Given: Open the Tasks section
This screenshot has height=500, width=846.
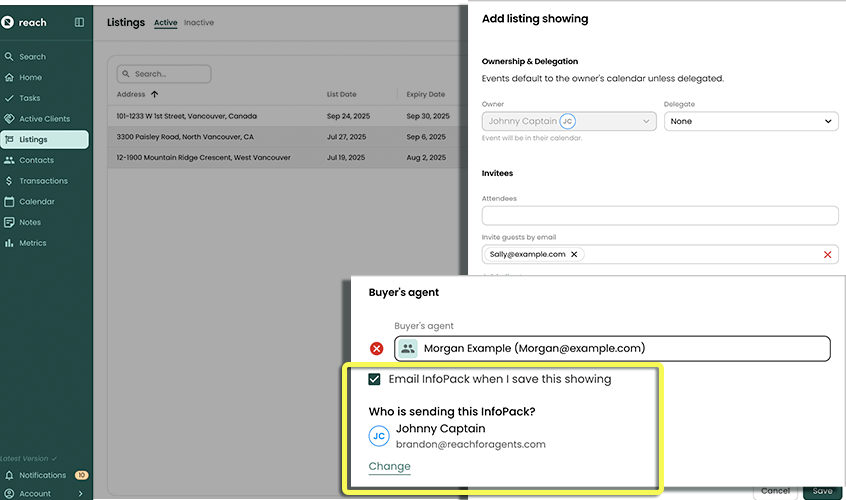Looking at the screenshot, I should [x=30, y=98].
